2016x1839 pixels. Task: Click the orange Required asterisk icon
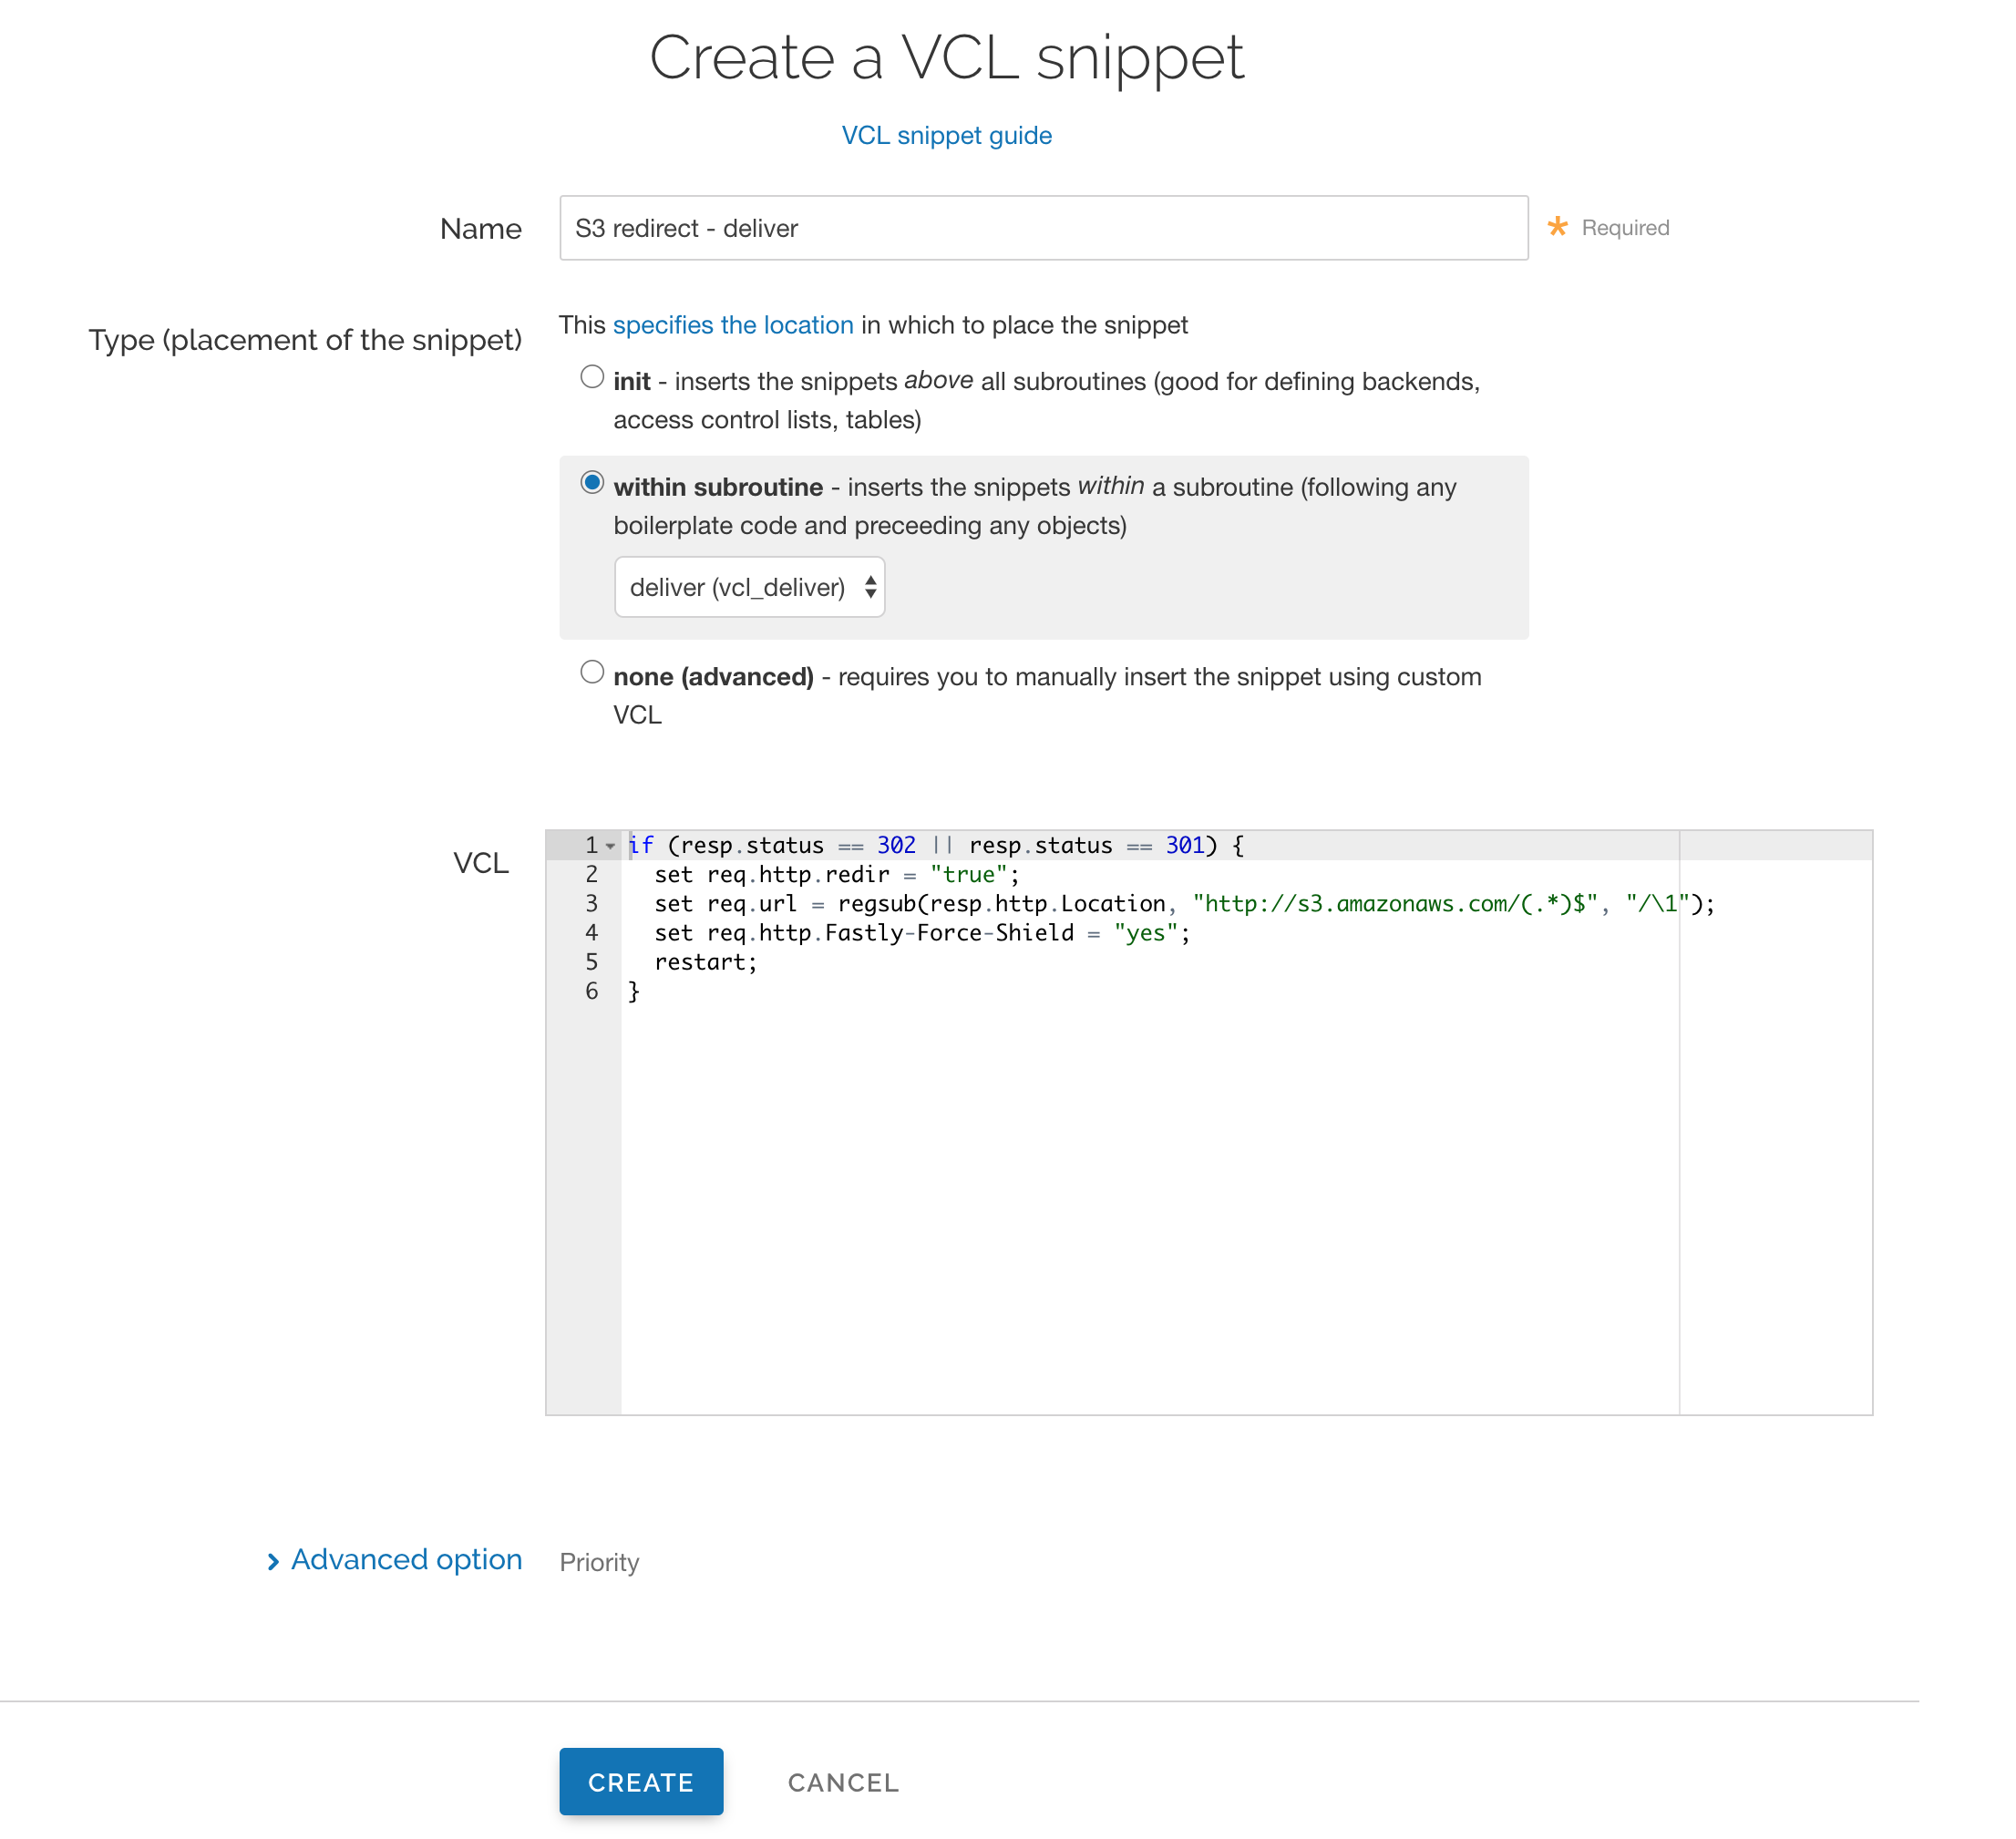[1557, 227]
